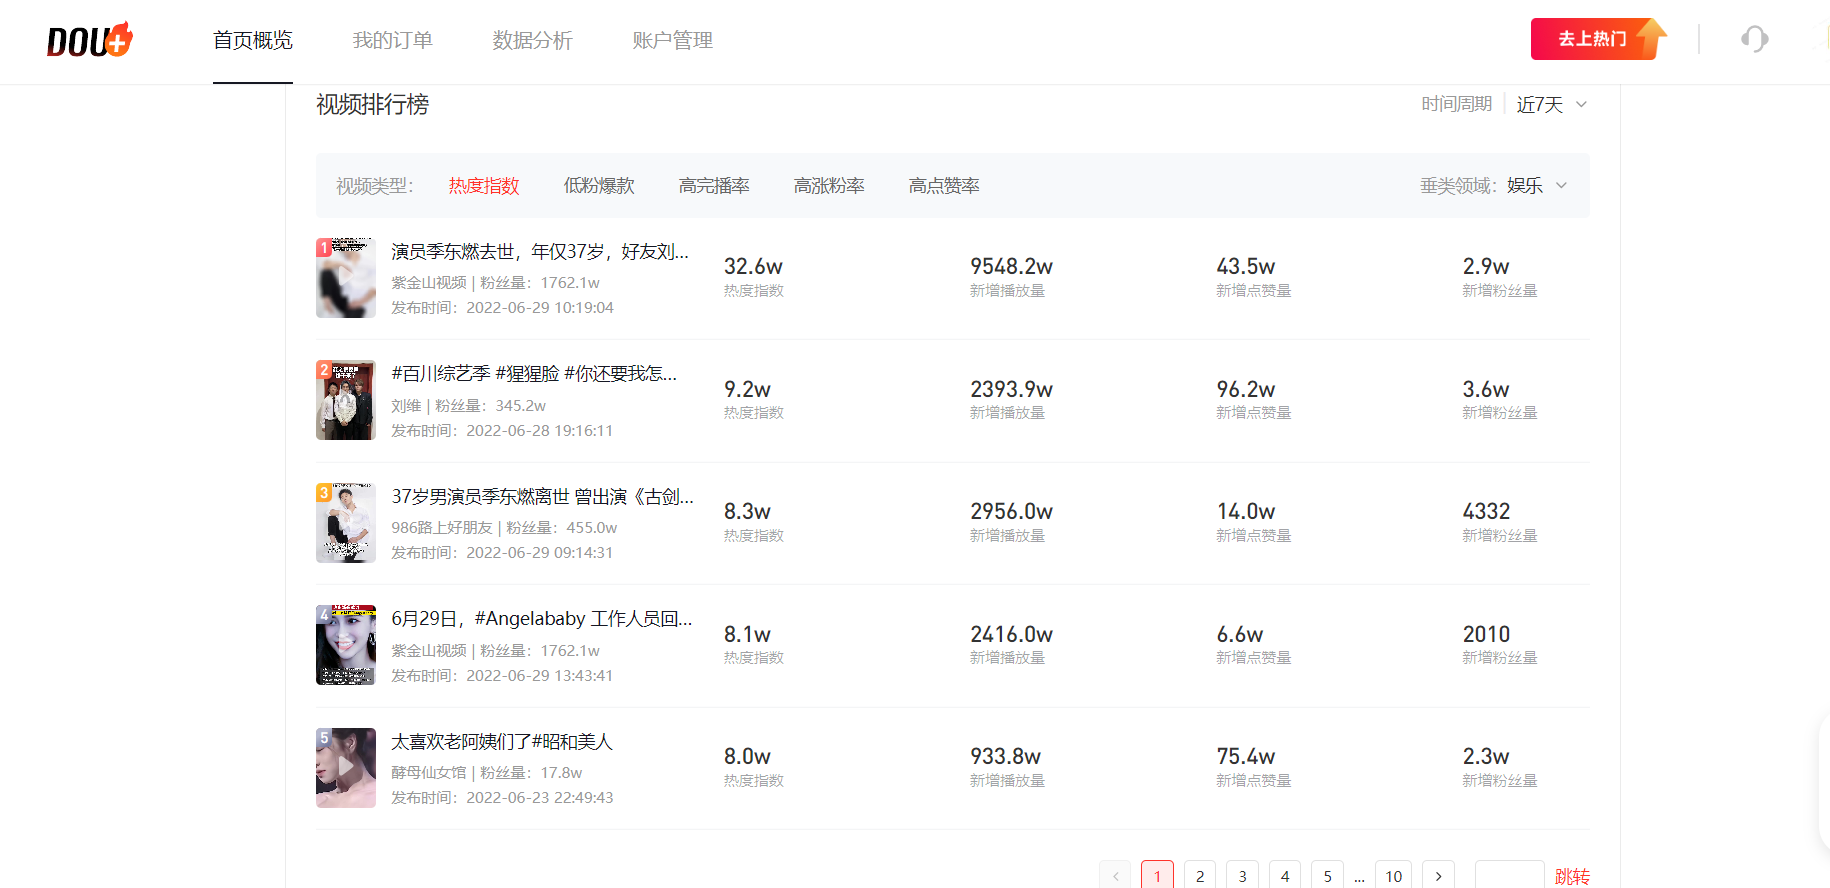Image resolution: width=1830 pixels, height=888 pixels.
Task: Go to next page arrow in pagination
Action: click(1438, 875)
